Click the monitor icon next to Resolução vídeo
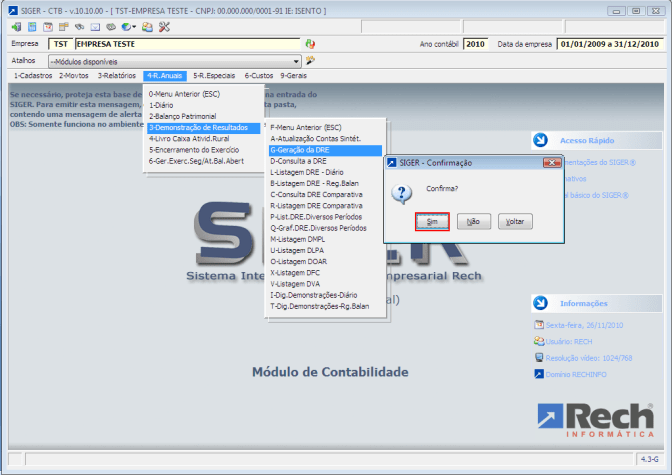The width and height of the screenshot is (672, 475). click(539, 358)
